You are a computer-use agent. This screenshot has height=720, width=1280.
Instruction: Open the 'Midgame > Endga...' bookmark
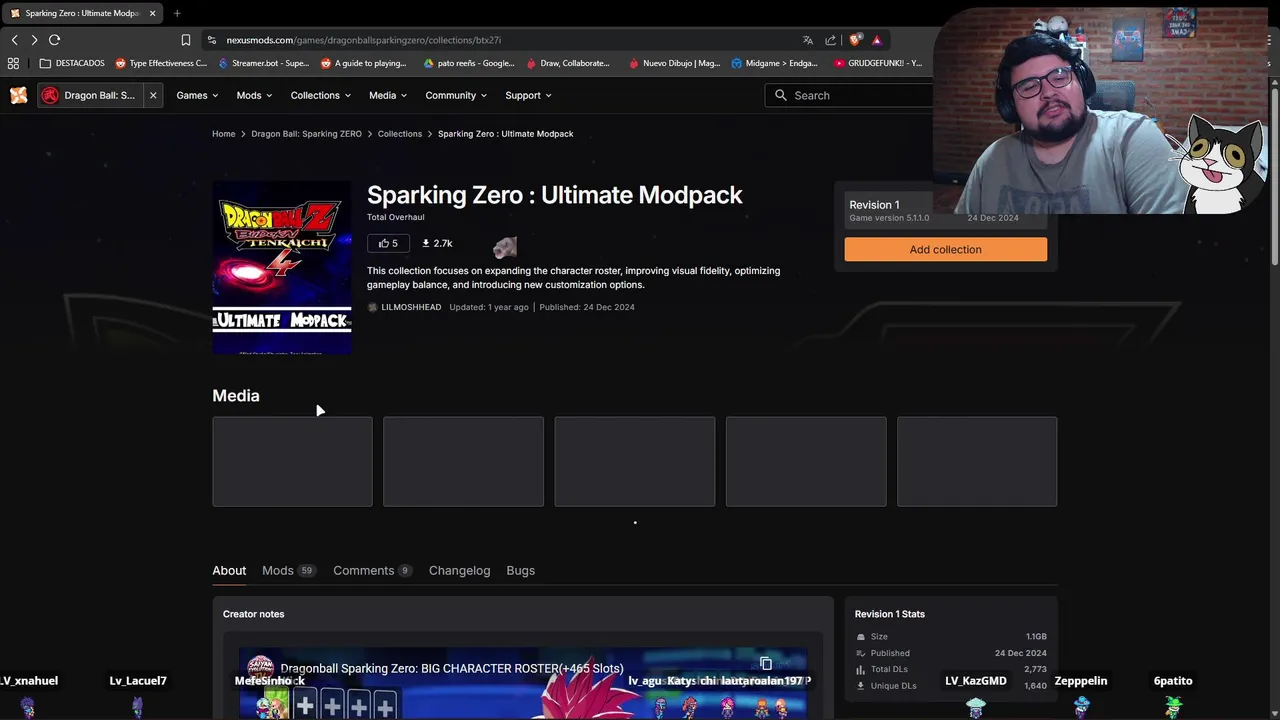point(775,63)
